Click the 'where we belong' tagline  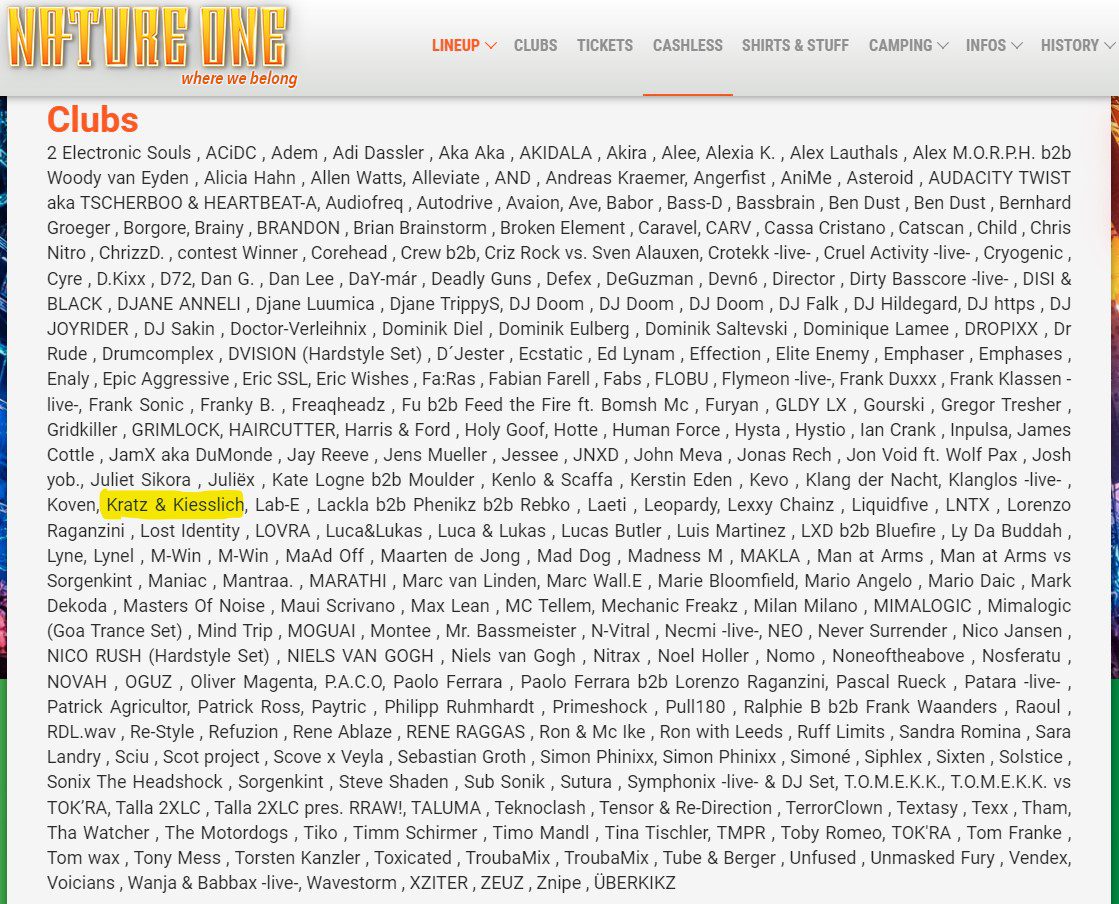239,78
